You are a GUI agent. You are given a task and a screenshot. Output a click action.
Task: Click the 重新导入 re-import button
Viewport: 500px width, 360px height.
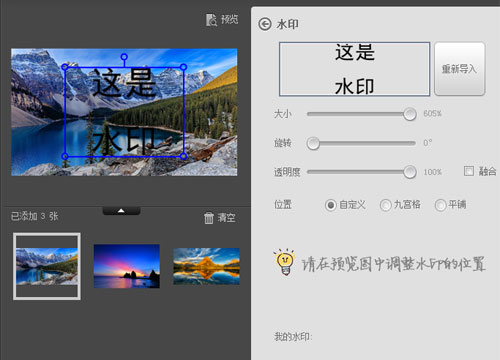pyautogui.click(x=459, y=69)
